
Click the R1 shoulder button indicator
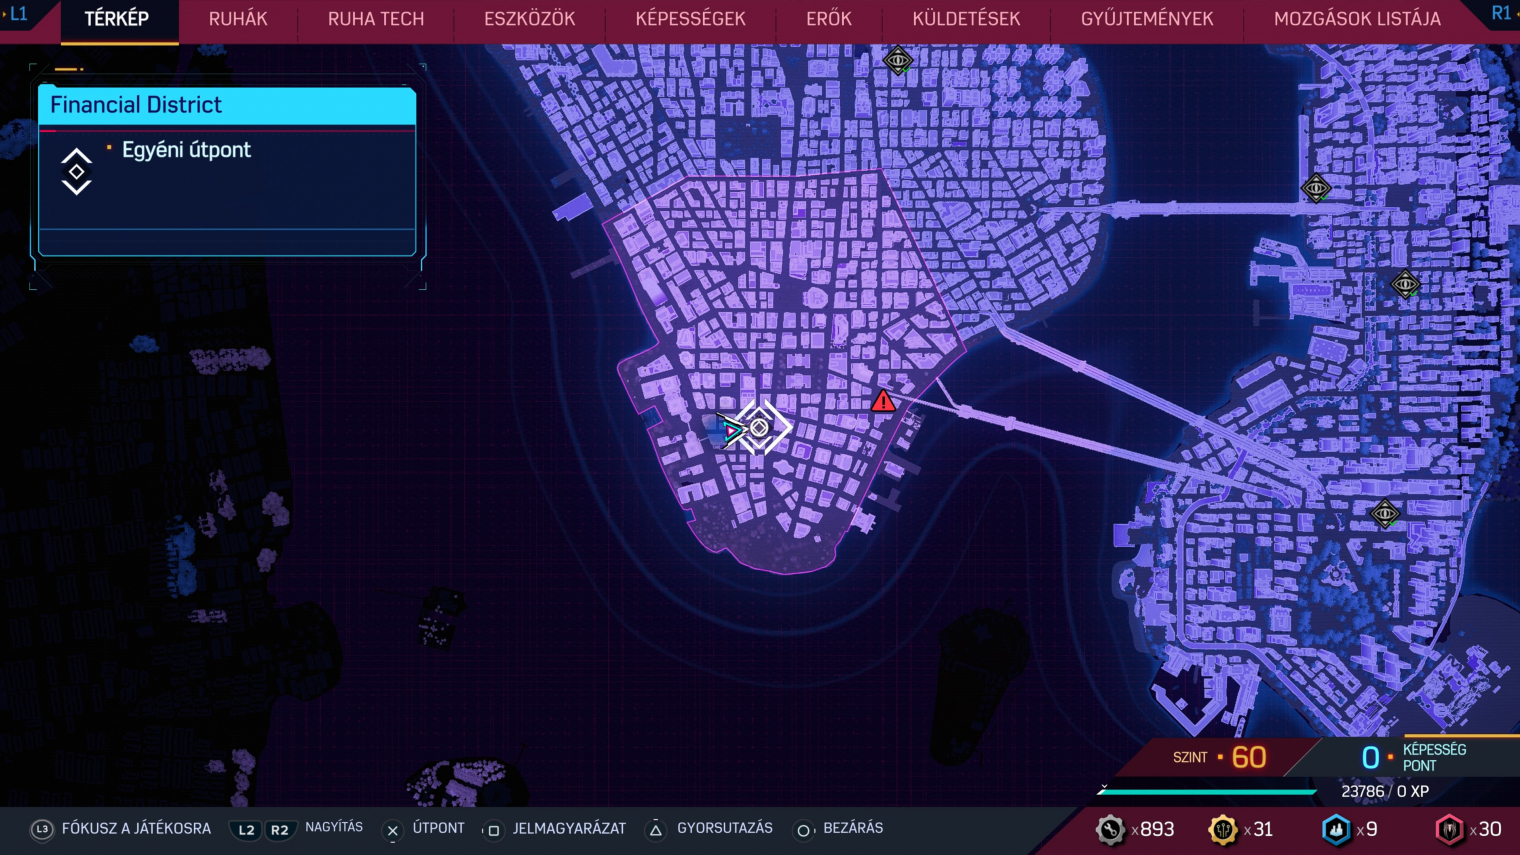(1501, 13)
